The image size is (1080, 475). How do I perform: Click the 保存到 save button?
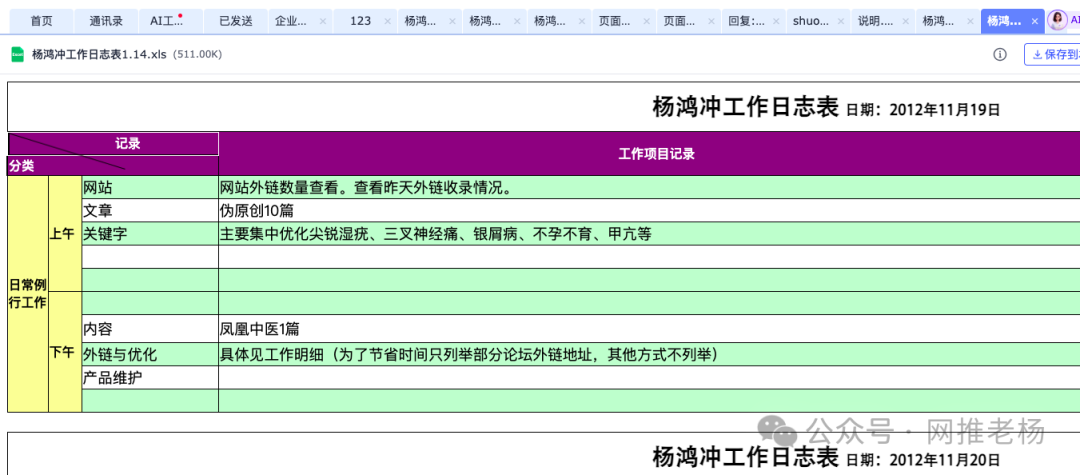1052,54
